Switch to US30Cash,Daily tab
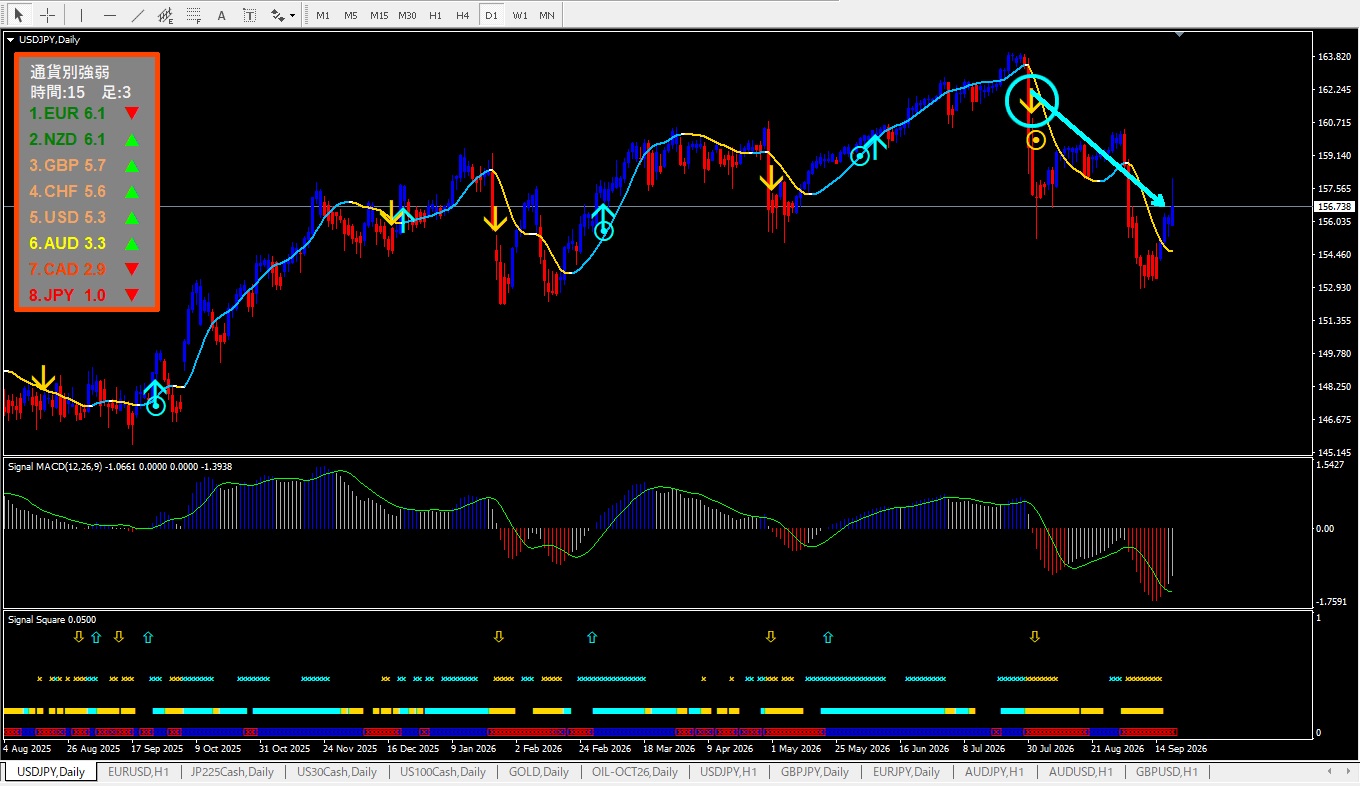This screenshot has height=786, width=1360. 336,772
